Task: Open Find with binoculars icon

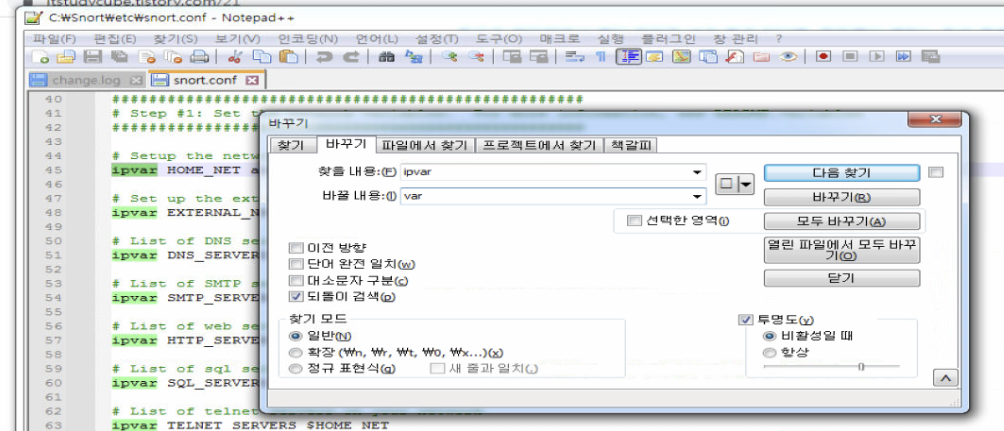Action: pyautogui.click(x=386, y=57)
